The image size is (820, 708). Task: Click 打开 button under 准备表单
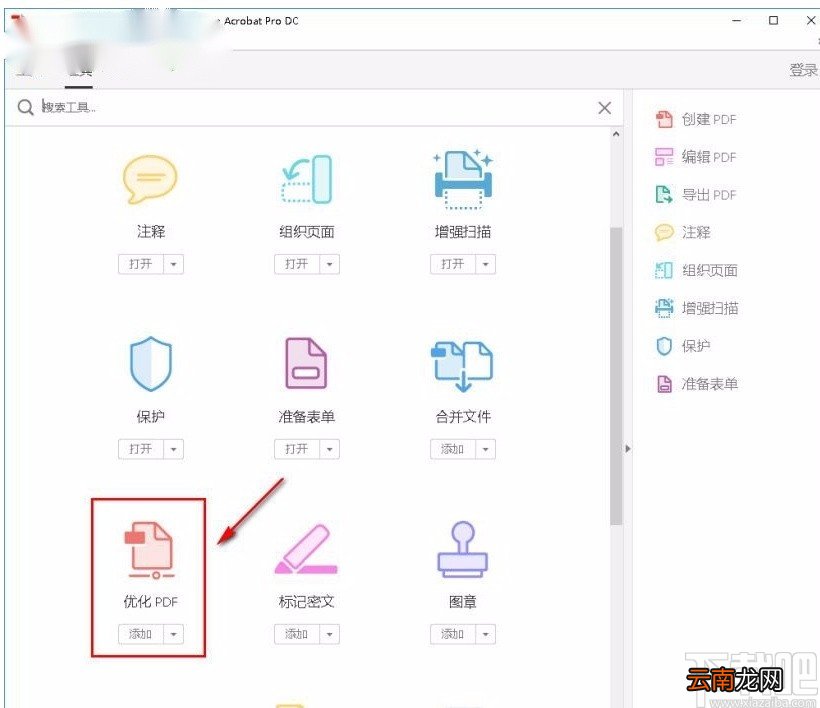point(297,449)
